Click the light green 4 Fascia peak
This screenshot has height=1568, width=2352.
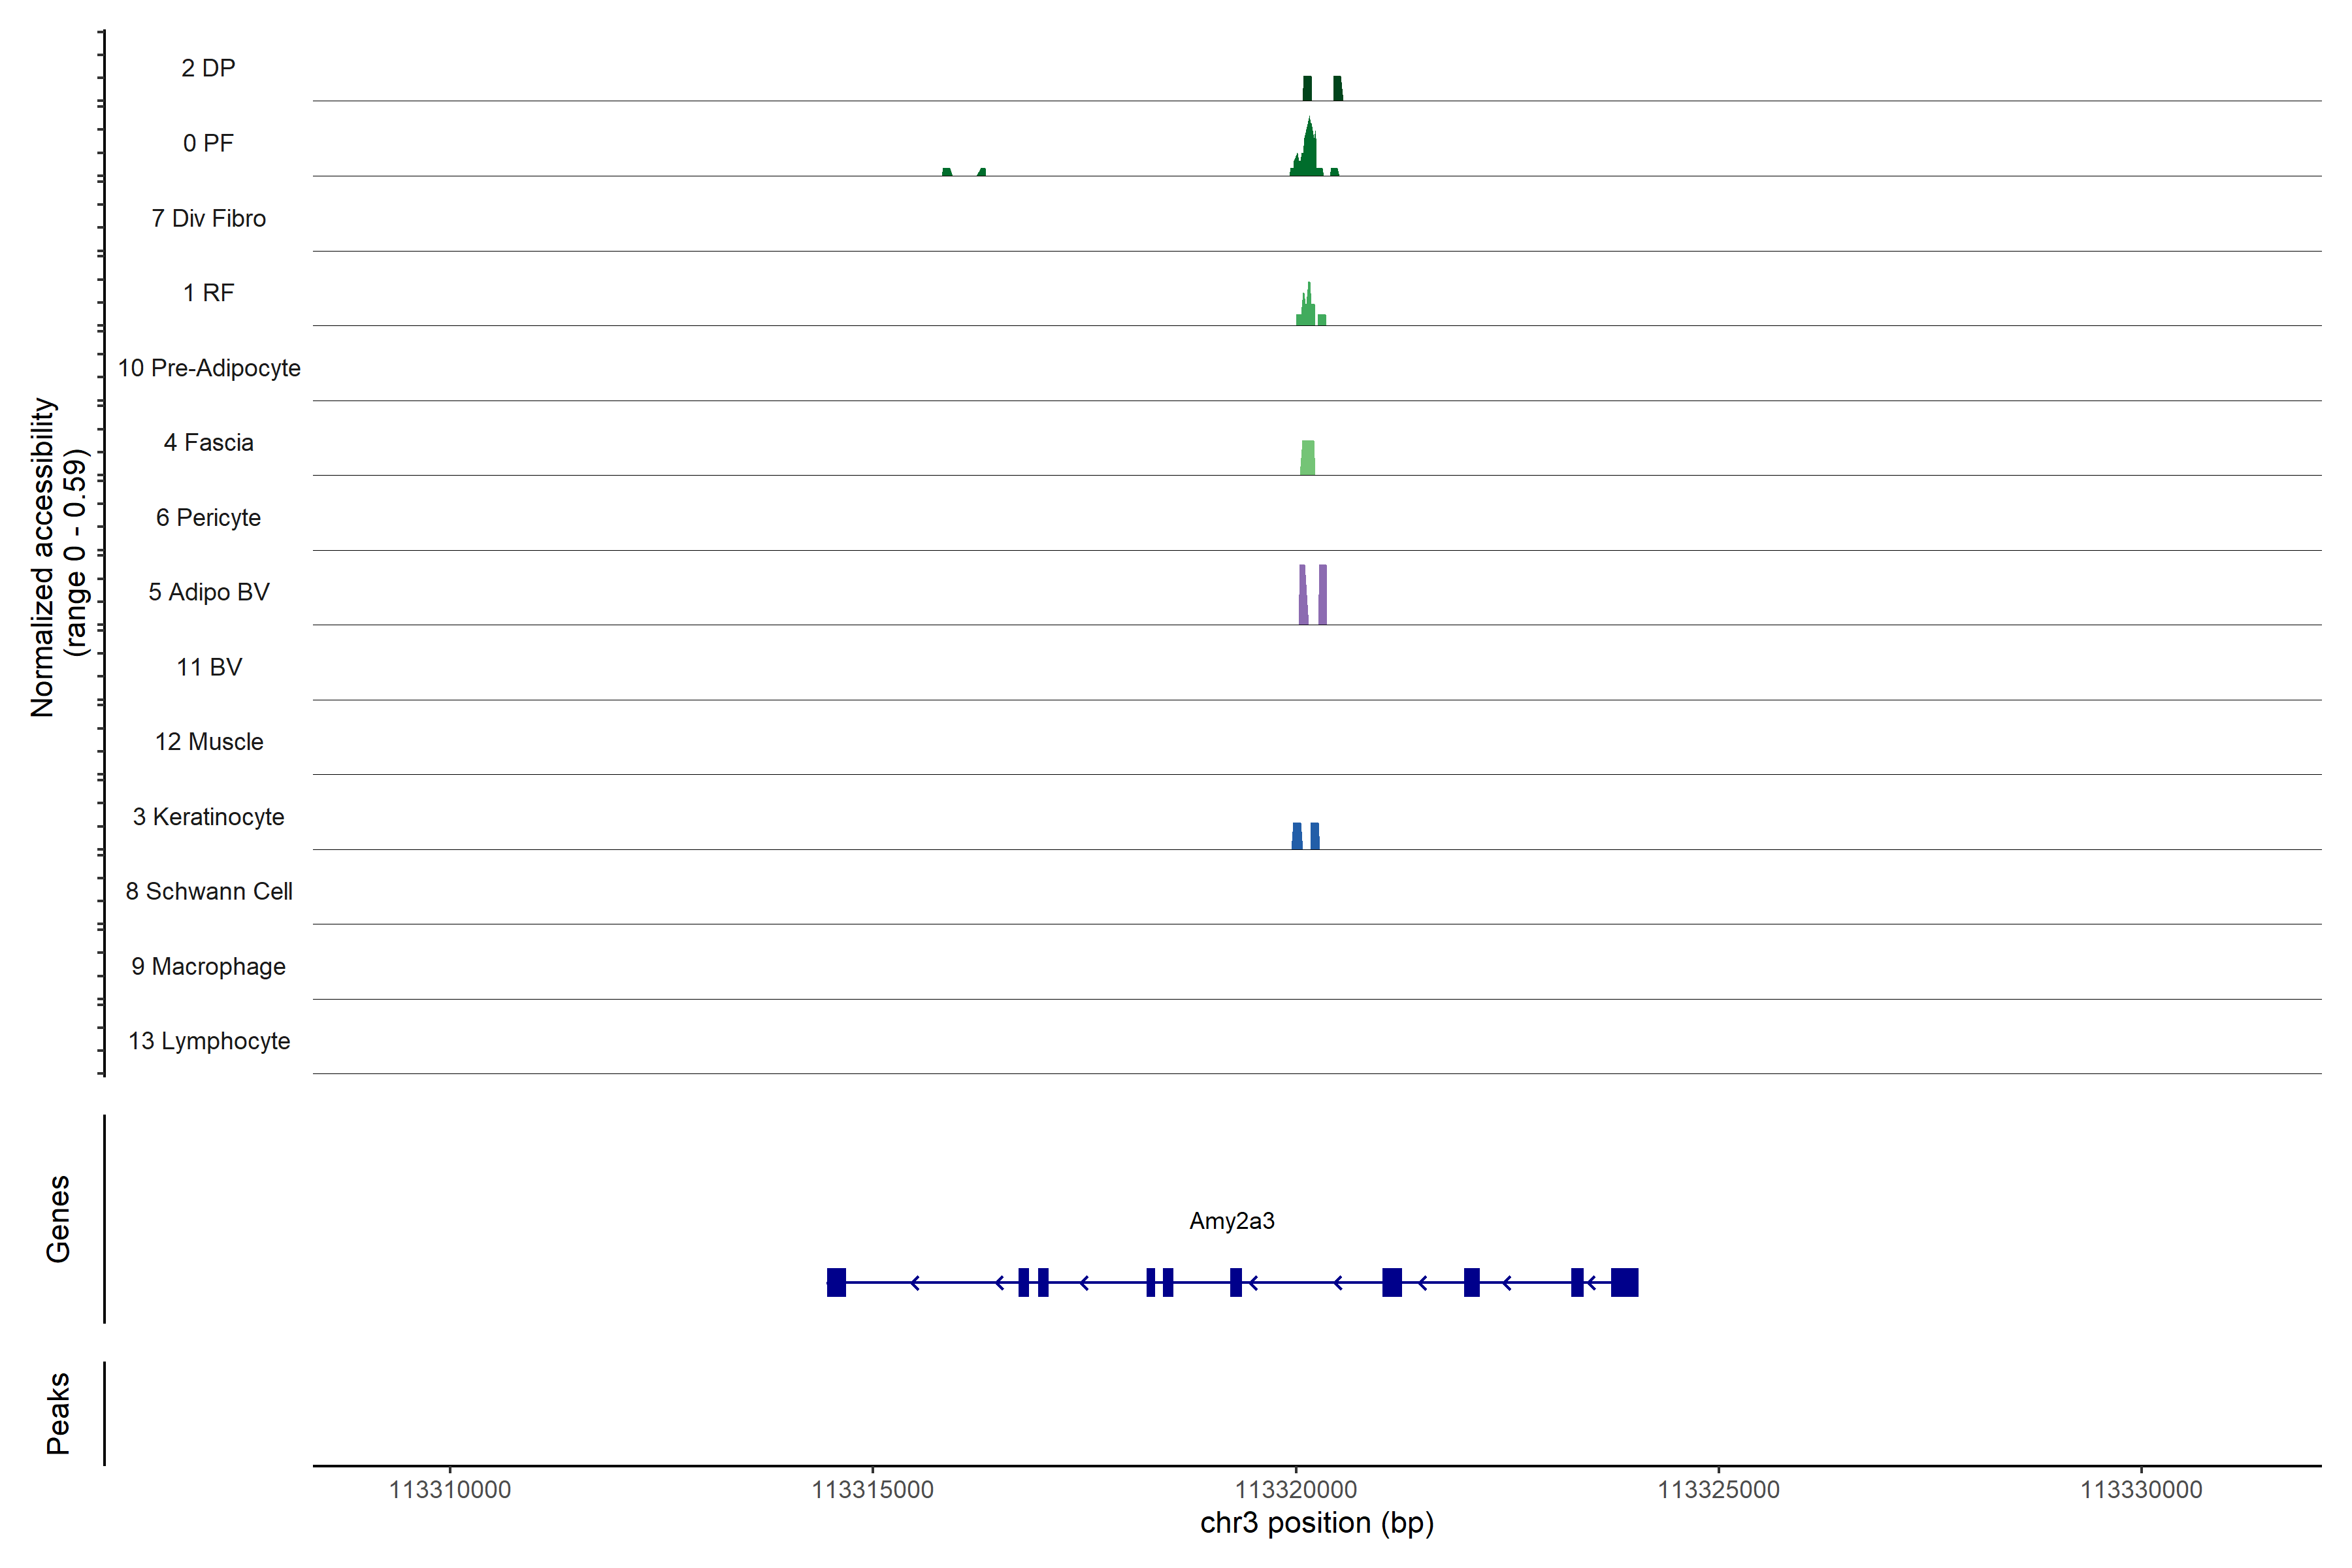point(1307,458)
